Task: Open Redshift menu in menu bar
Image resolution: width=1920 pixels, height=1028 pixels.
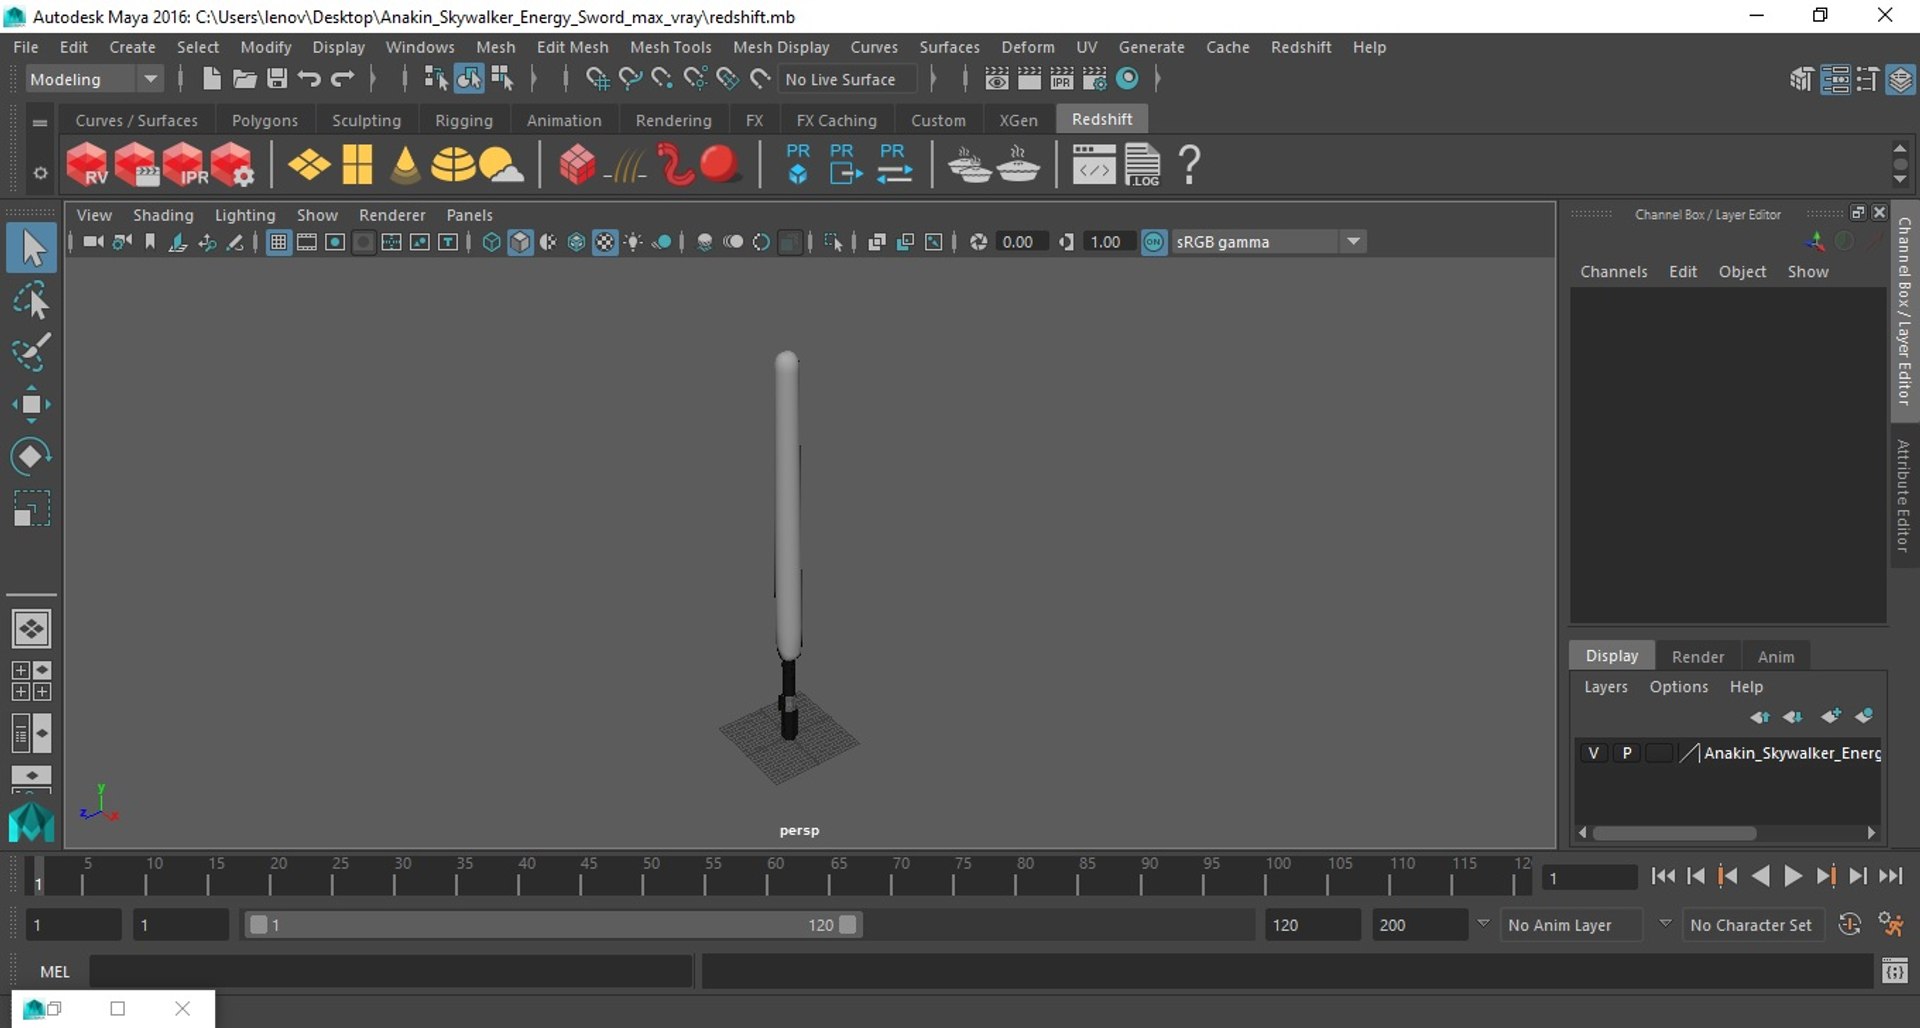Action: [1300, 47]
